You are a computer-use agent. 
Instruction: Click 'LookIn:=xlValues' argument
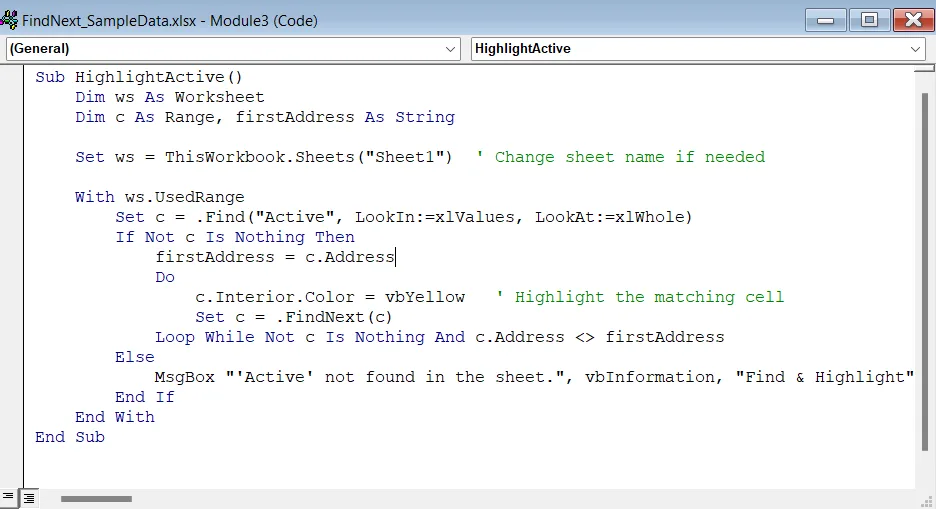tap(435, 217)
